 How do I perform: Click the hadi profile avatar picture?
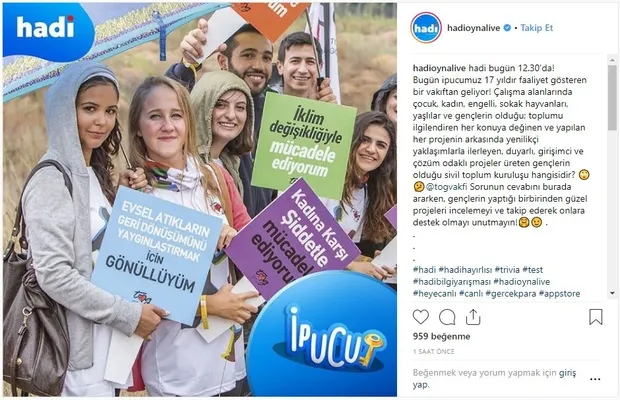pyautogui.click(x=426, y=28)
